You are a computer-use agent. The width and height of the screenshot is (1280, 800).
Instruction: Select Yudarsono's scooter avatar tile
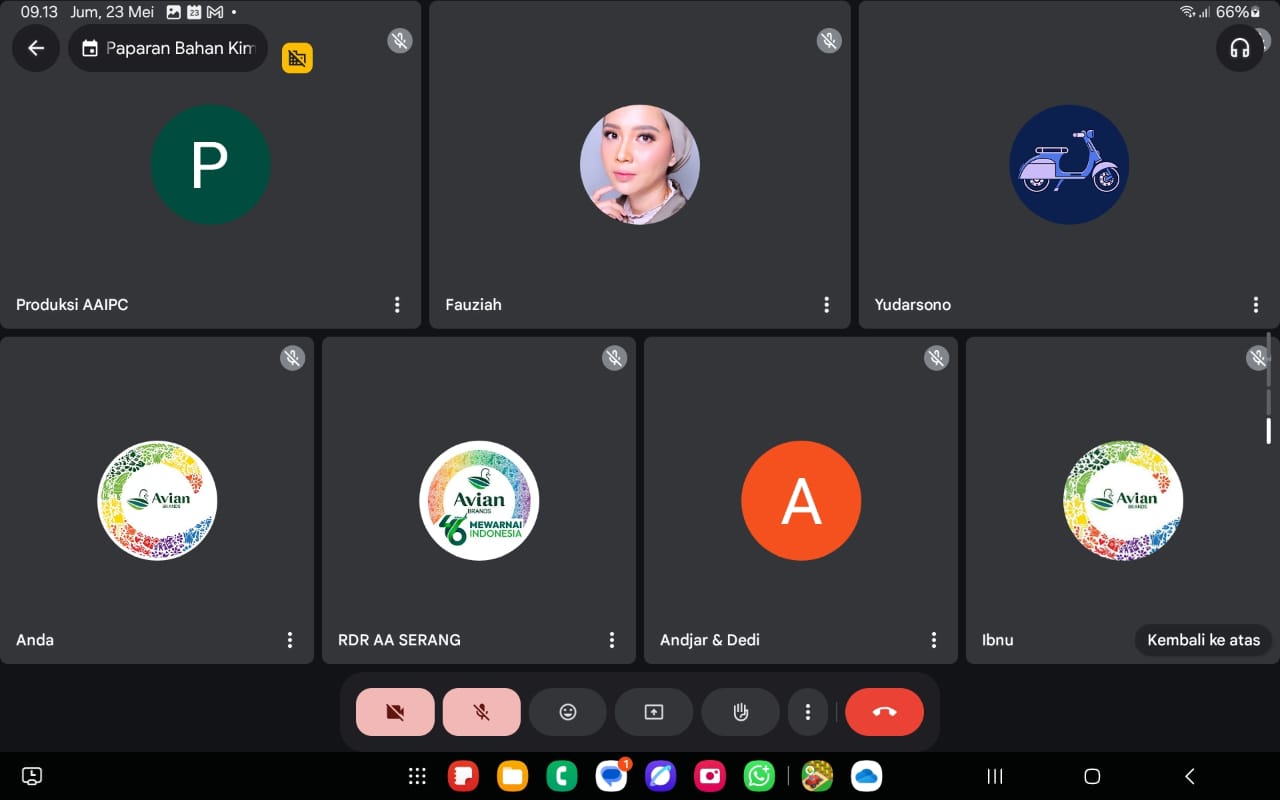[x=1069, y=165]
